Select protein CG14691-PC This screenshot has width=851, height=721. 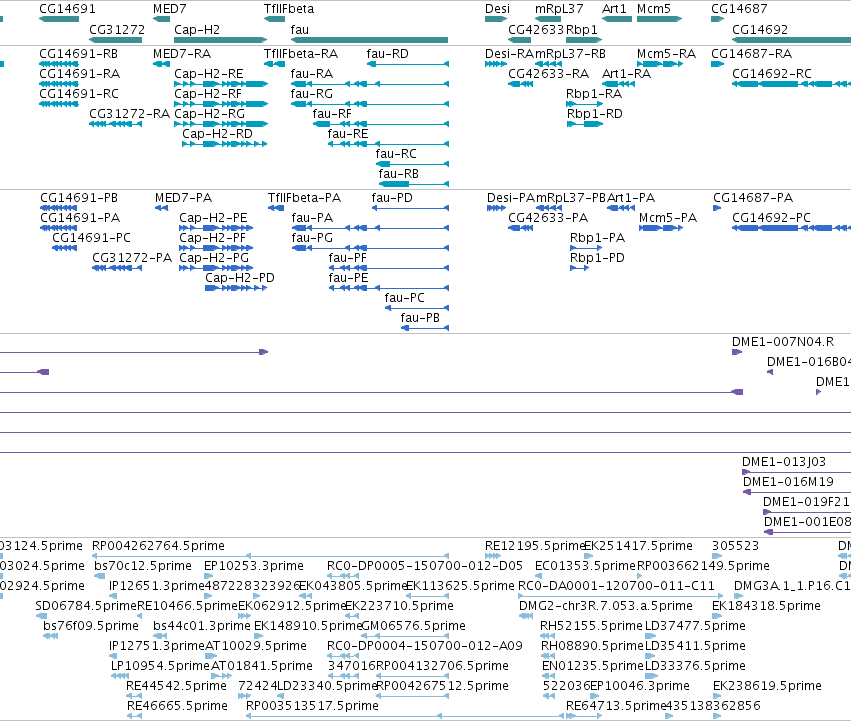[65, 248]
